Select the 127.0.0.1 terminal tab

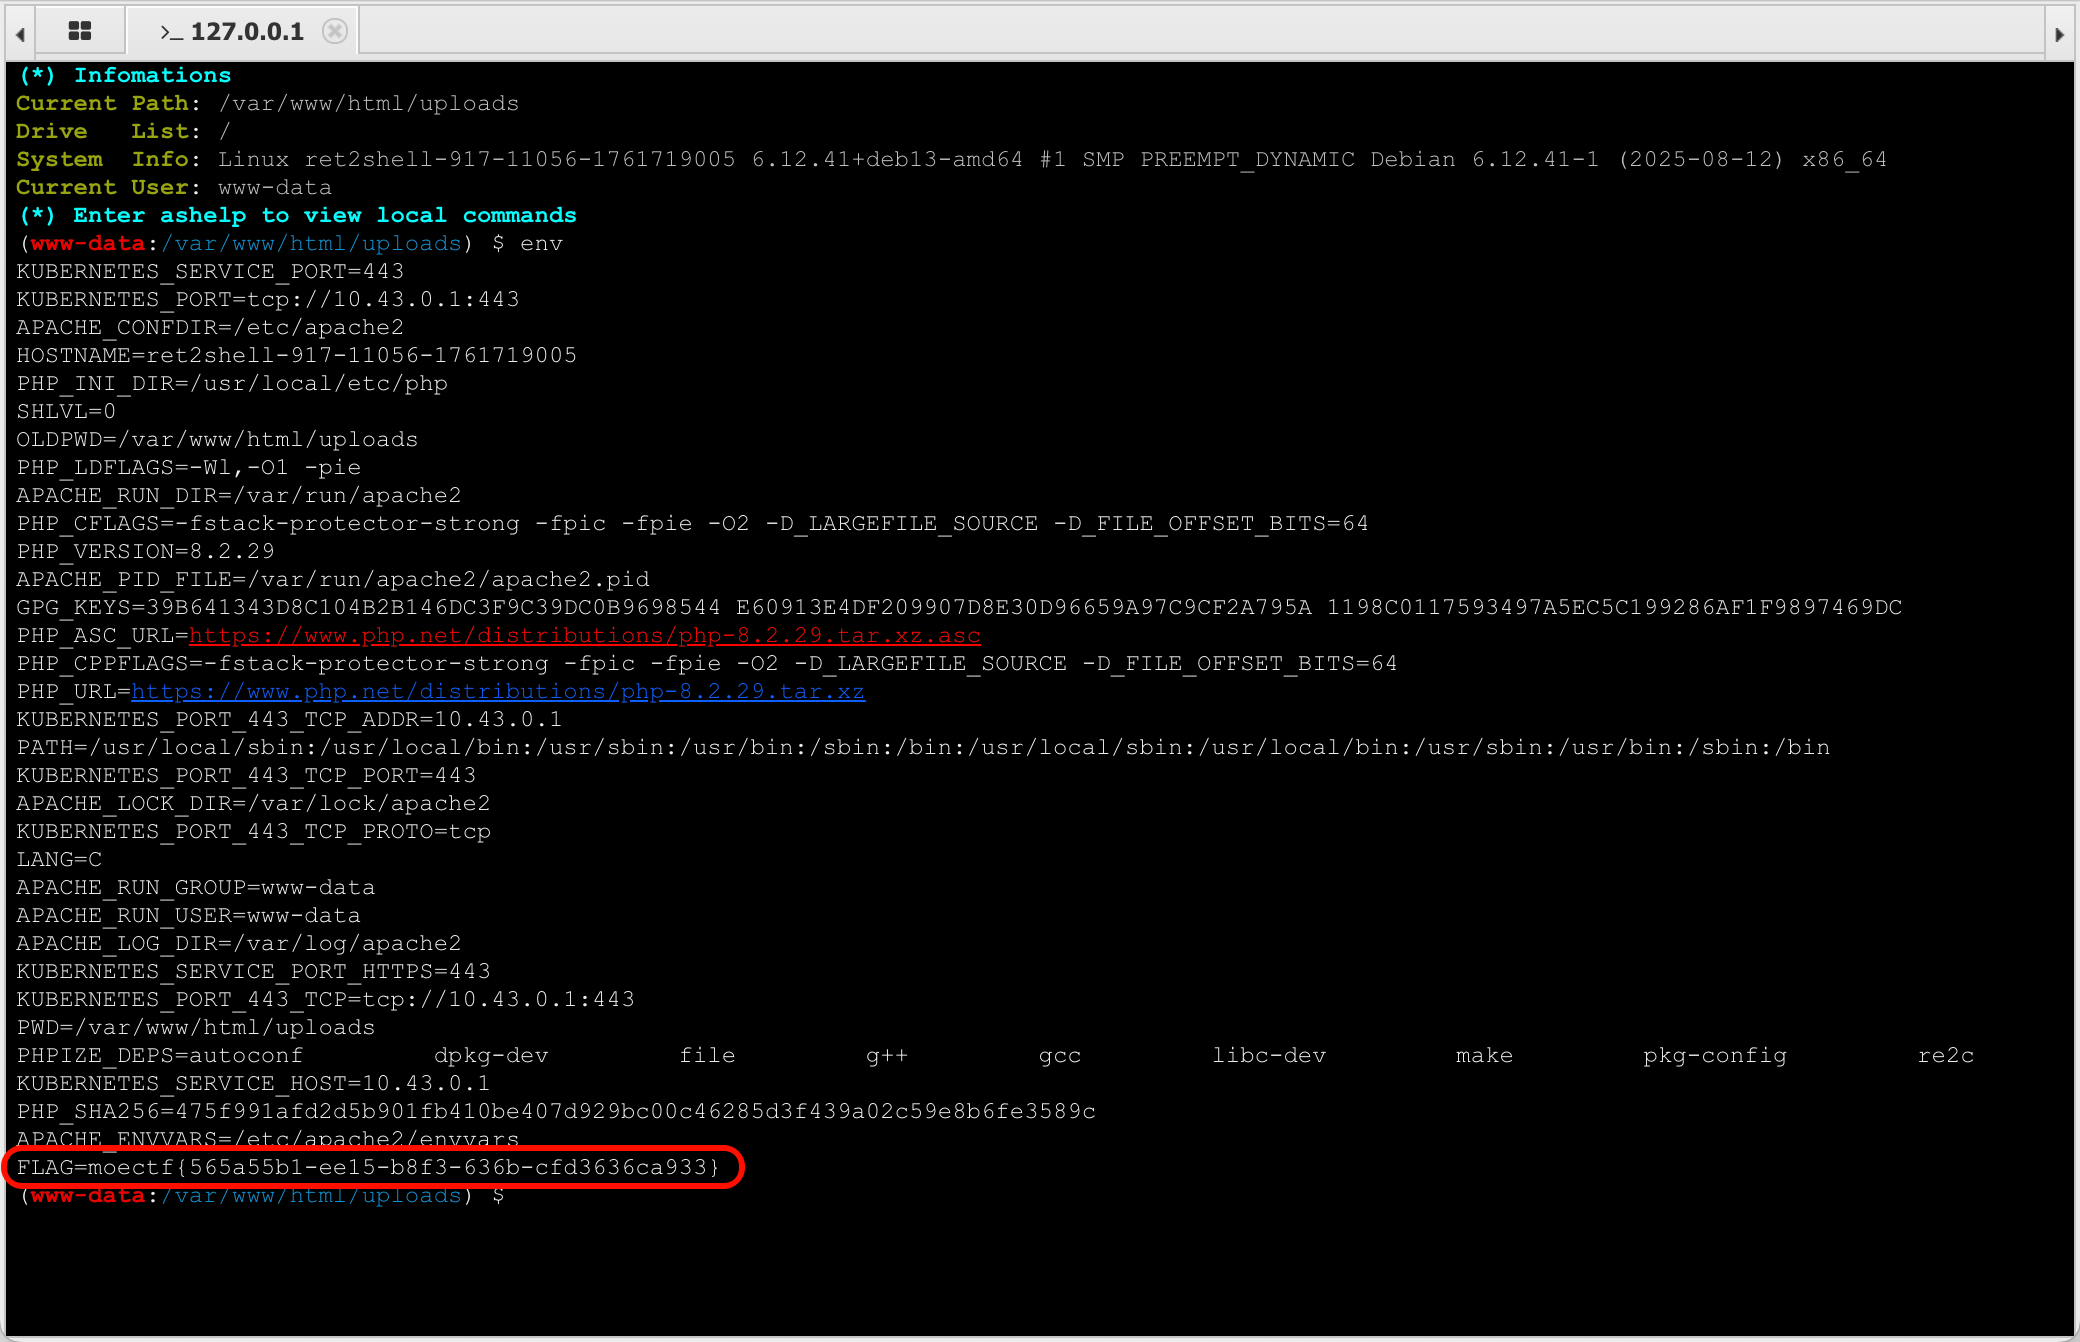click(246, 31)
